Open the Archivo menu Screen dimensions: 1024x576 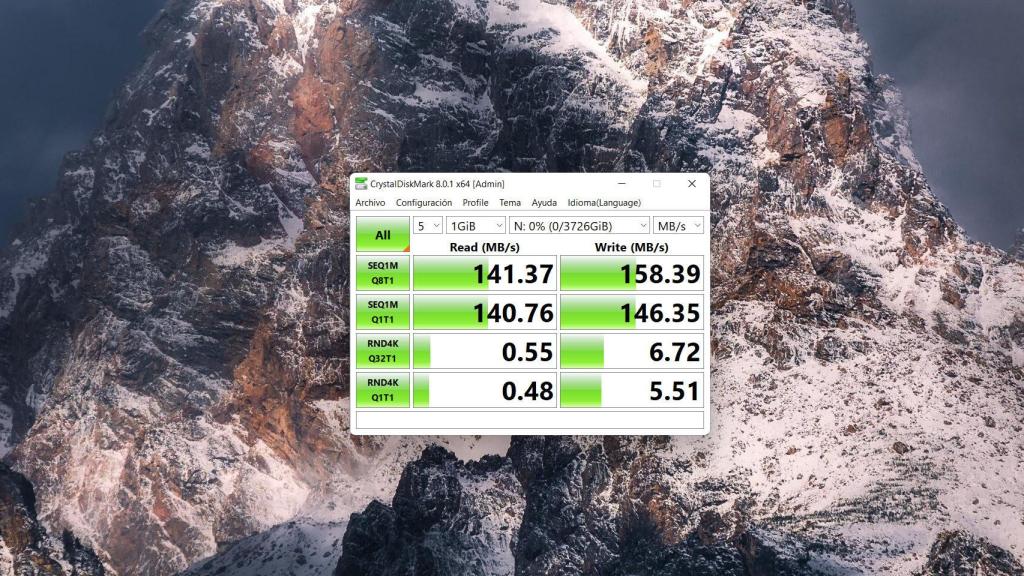tap(370, 203)
